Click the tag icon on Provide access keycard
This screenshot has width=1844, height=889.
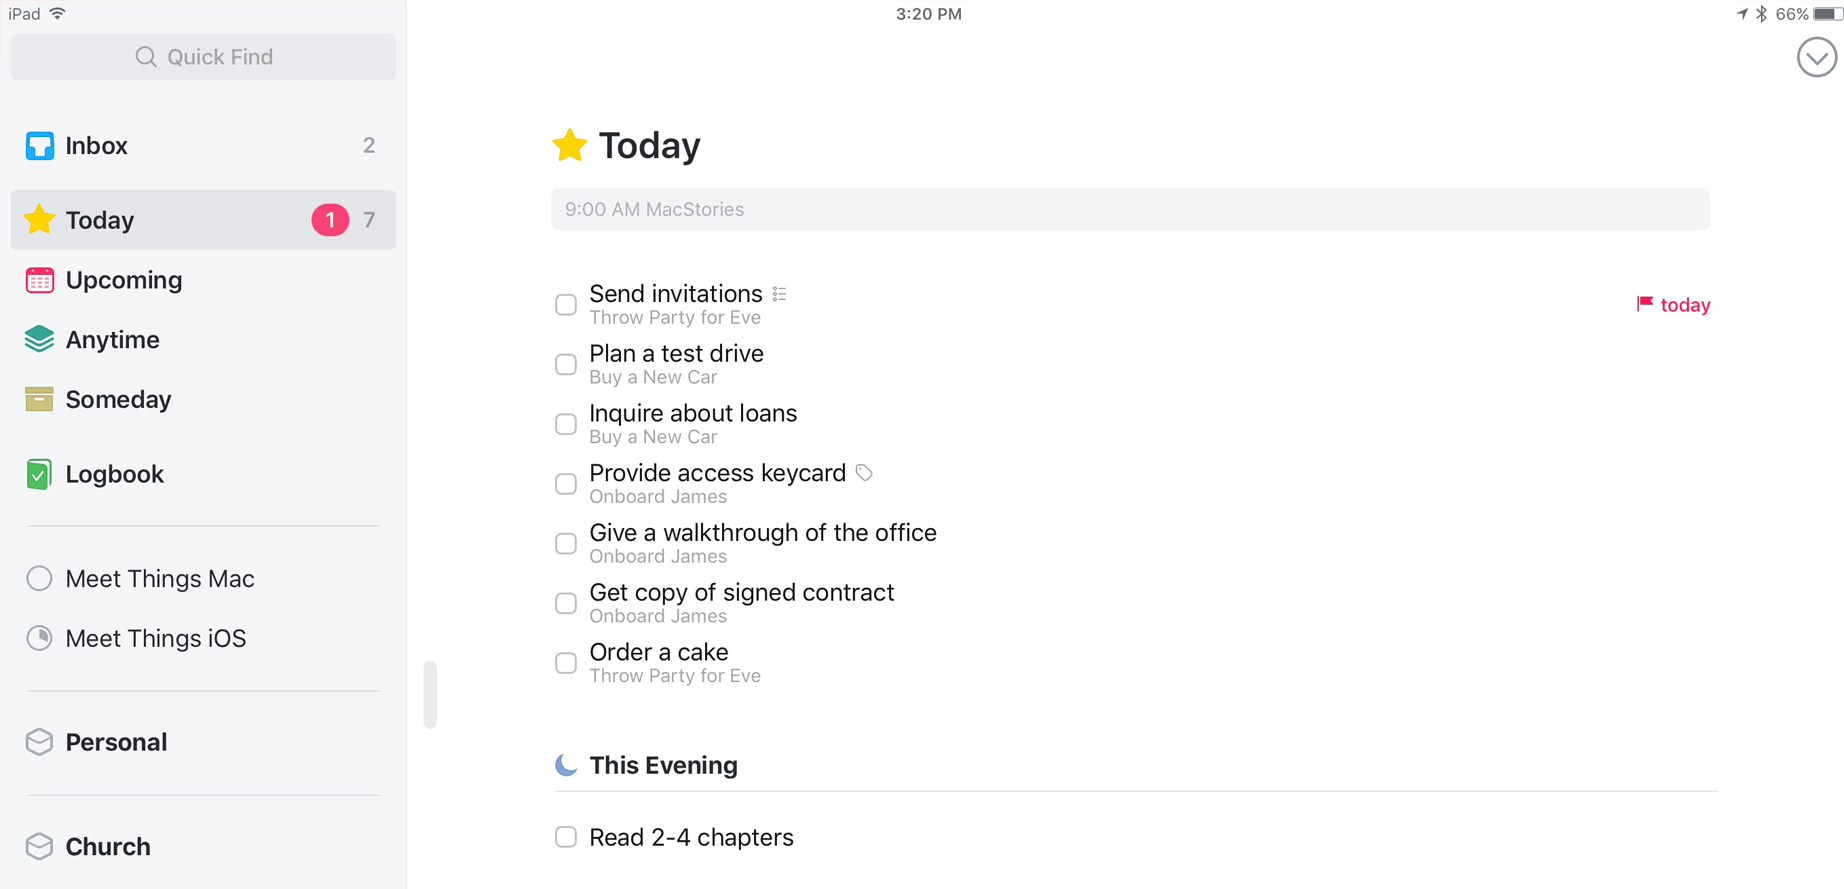tap(864, 473)
